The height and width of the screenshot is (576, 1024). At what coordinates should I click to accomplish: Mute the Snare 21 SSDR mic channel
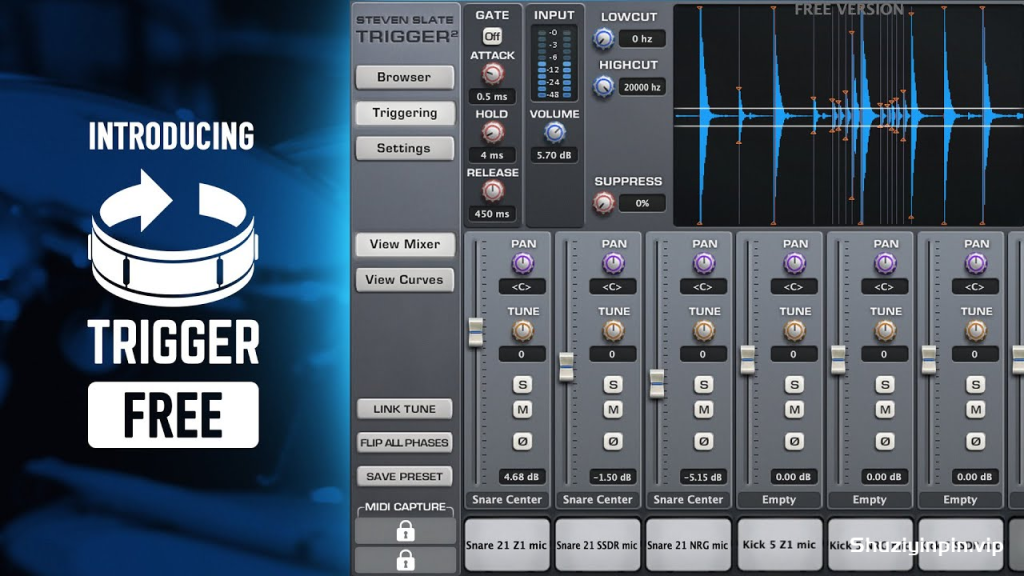coord(613,410)
